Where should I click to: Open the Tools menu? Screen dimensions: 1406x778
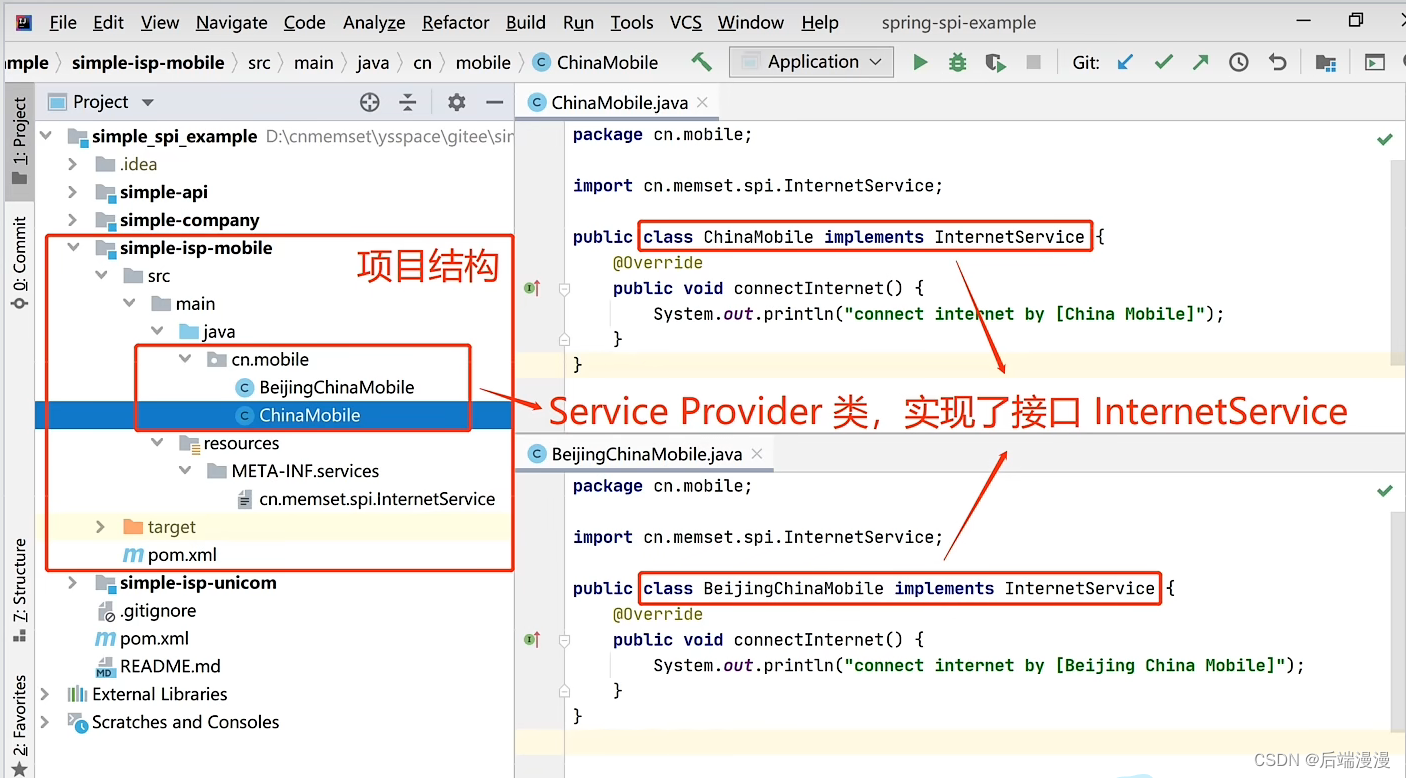click(632, 22)
